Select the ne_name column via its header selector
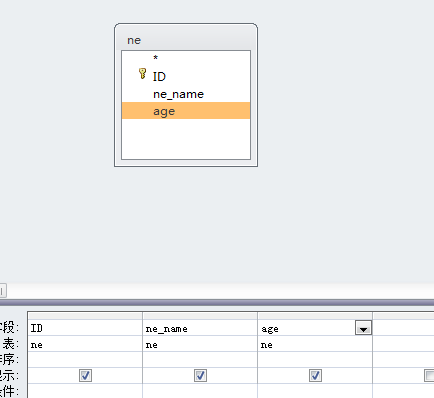This screenshot has height=398, width=434. 200,316
